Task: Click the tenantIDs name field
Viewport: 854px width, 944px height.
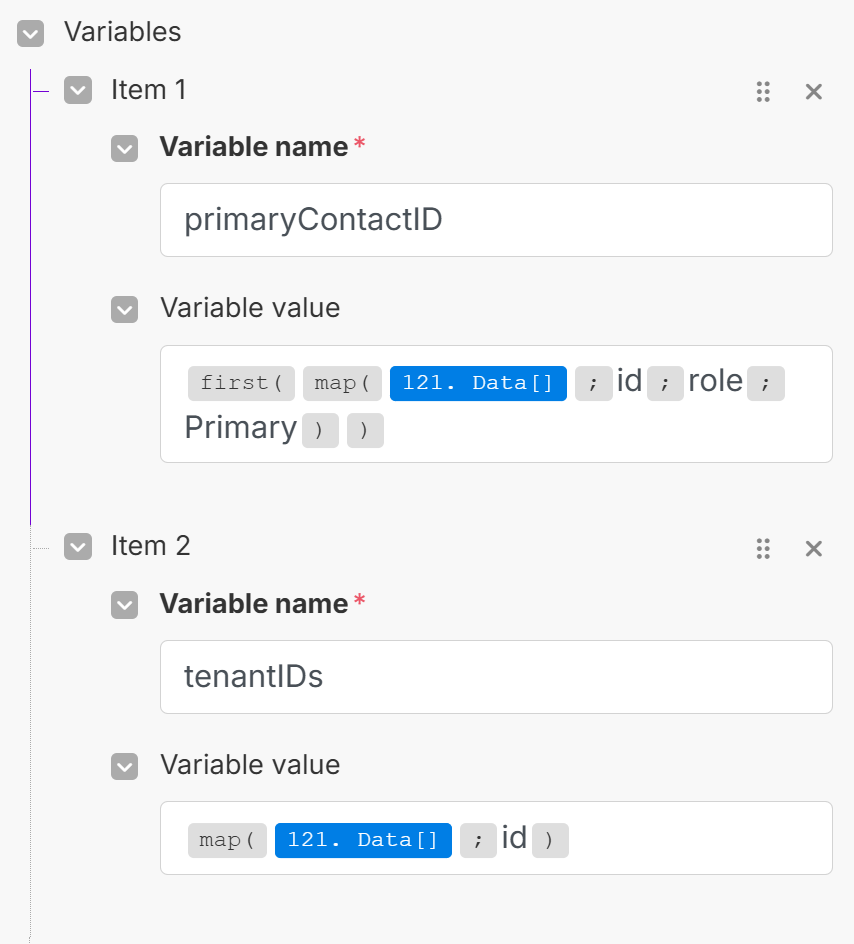Action: [496, 677]
